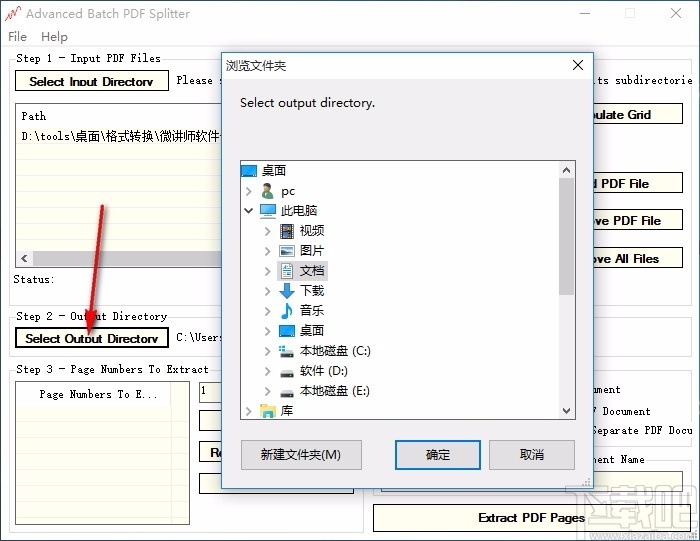The height and width of the screenshot is (541, 700).
Task: Select the 本地磁盘 (C:) row label
Action: 335,351
